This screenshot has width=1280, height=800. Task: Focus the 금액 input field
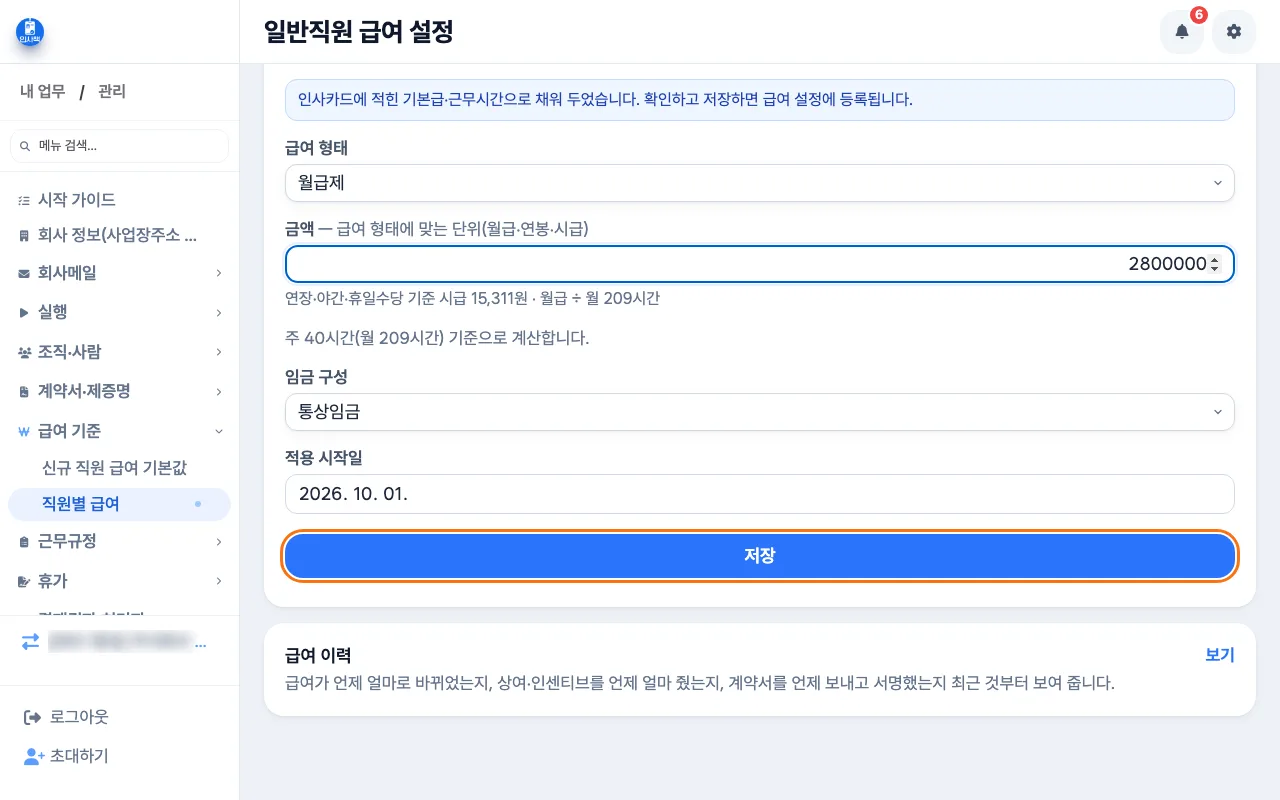760,265
